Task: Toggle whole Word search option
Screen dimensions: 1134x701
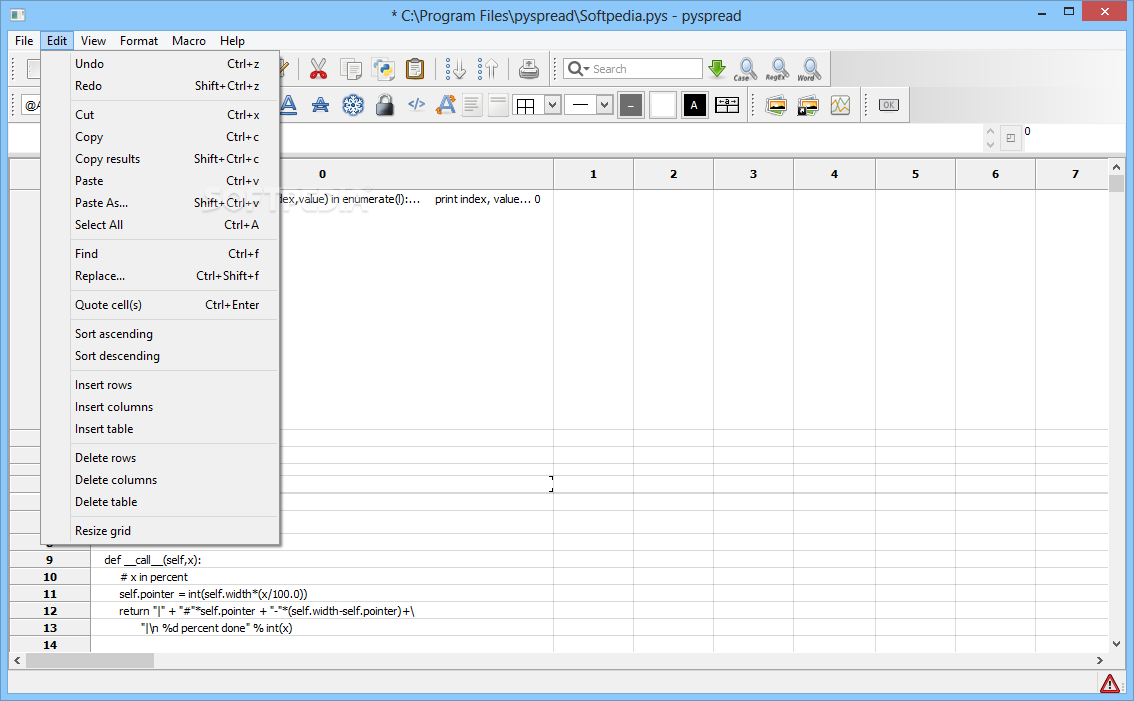Action: tap(809, 69)
